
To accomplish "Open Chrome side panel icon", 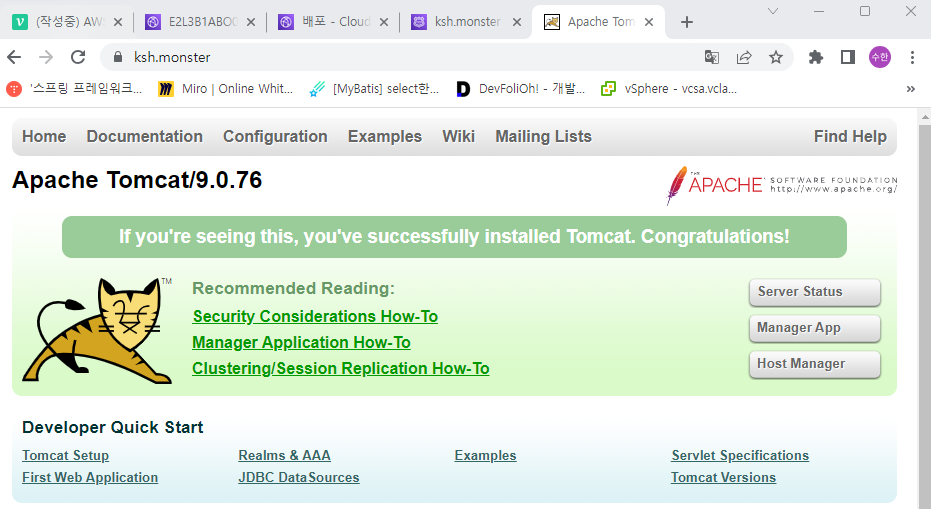I will pos(848,57).
